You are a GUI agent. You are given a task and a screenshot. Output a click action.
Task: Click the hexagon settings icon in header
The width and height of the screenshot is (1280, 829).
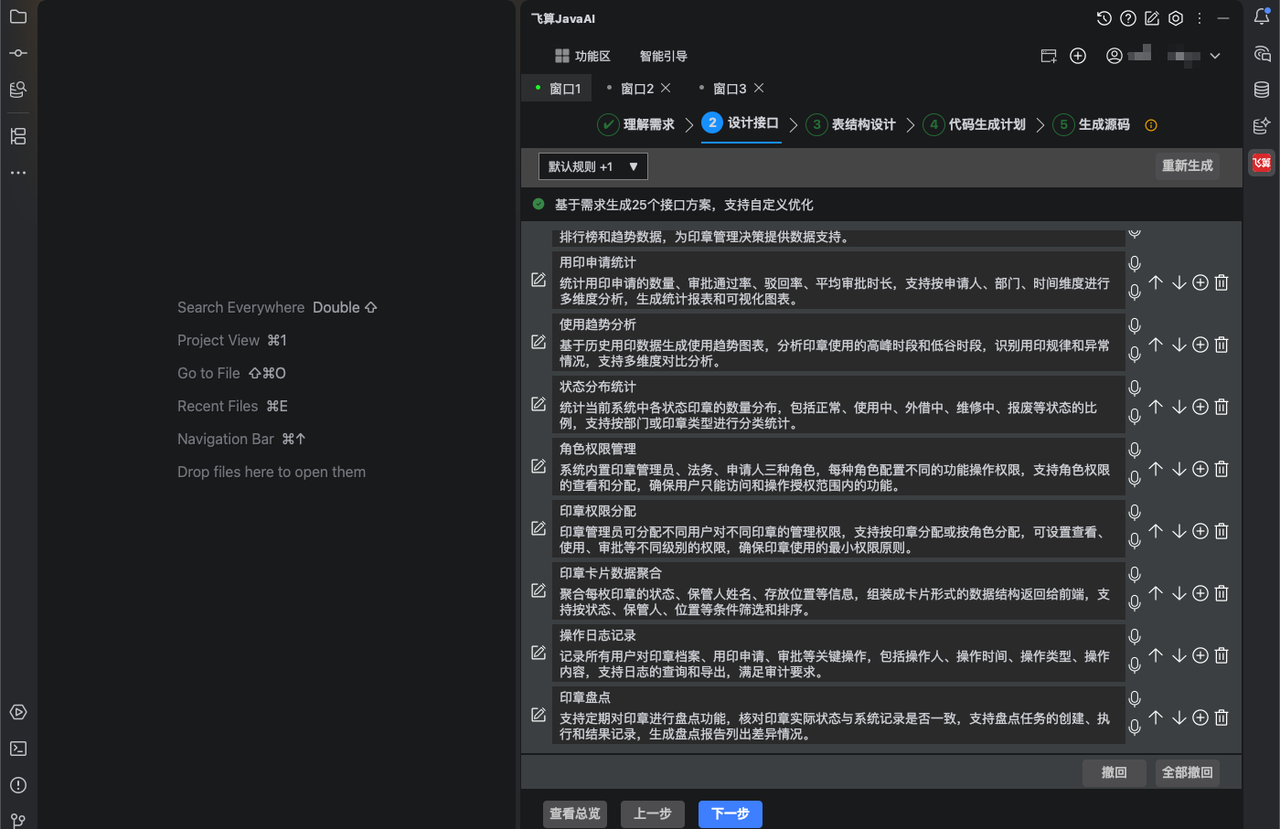1176,18
